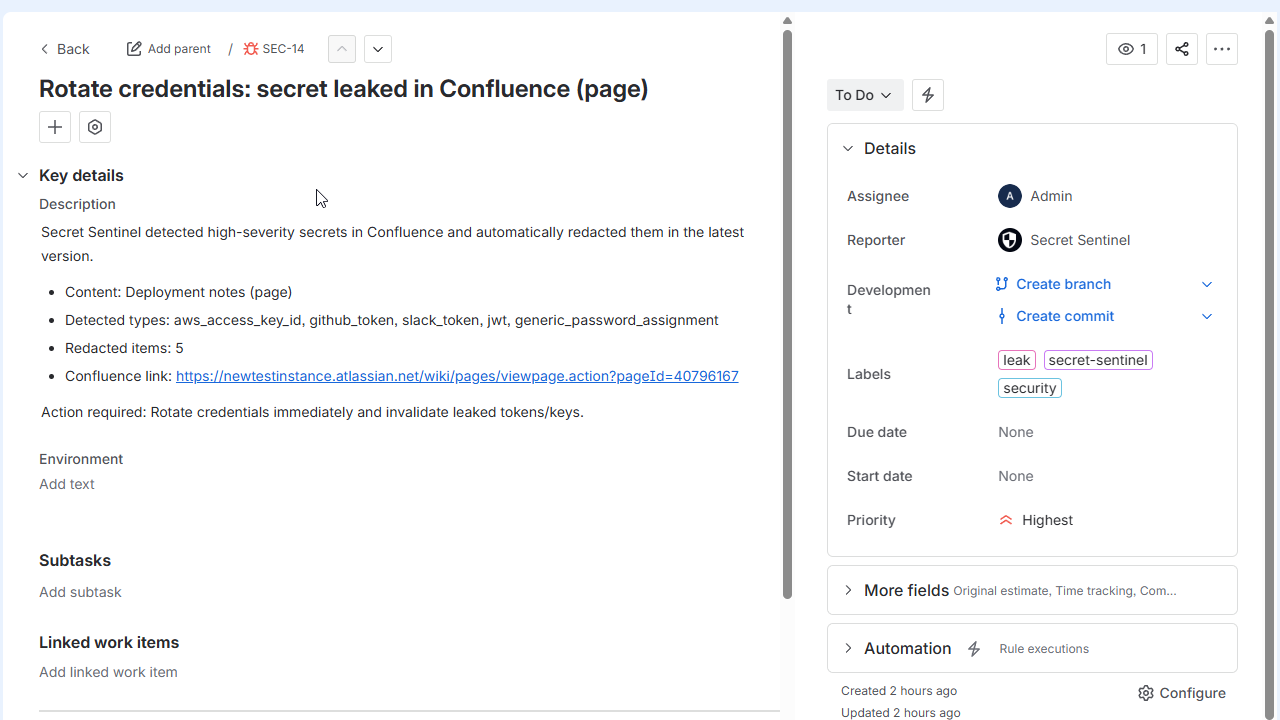Expand the Create commit dropdown chevron
This screenshot has width=1280, height=720.
click(x=1207, y=316)
